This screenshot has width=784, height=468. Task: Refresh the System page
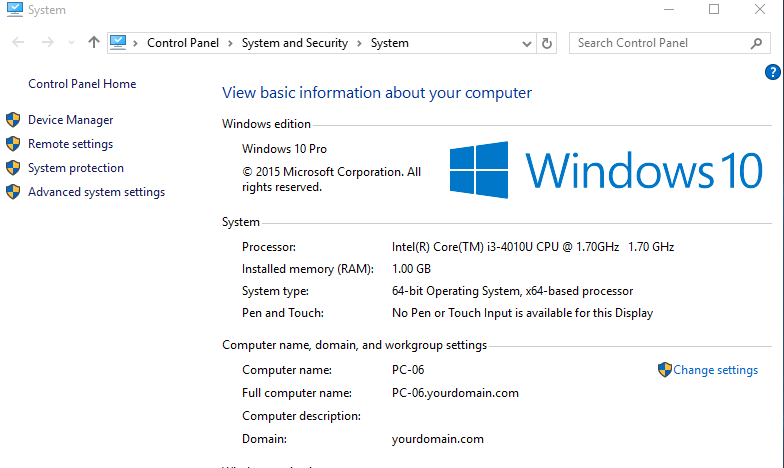pos(547,43)
